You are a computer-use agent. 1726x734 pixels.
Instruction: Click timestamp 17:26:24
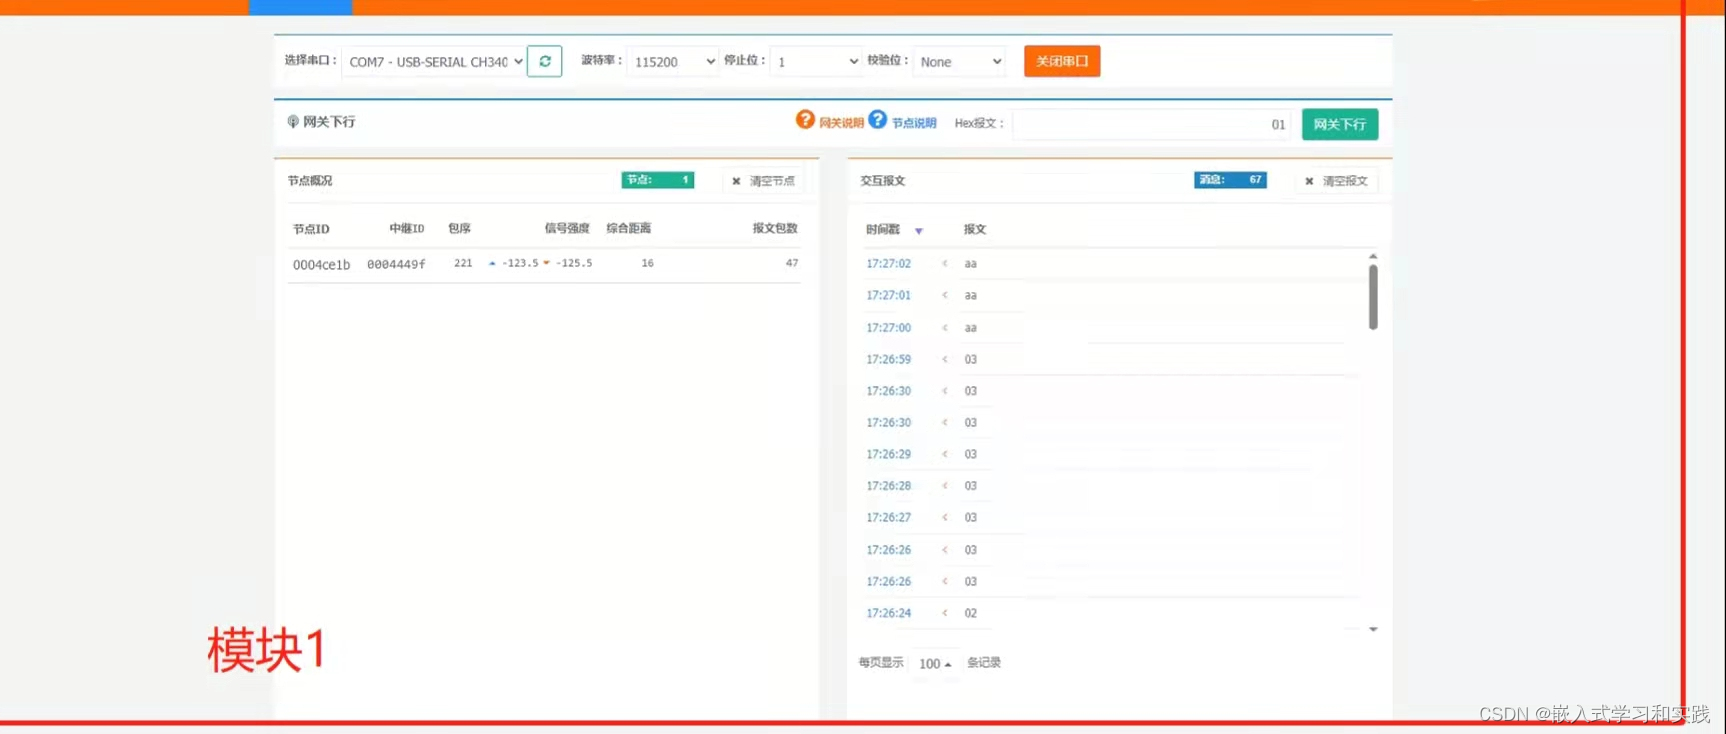888,613
